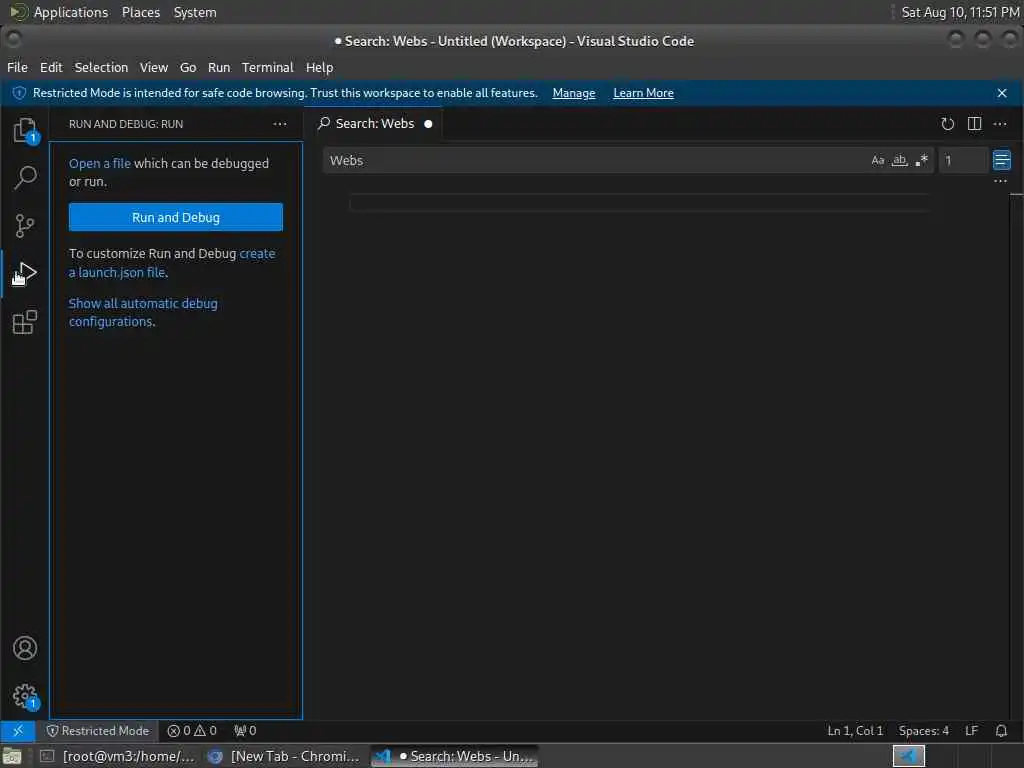
Task: Click Show all automatic debug configurations
Action: (143, 312)
